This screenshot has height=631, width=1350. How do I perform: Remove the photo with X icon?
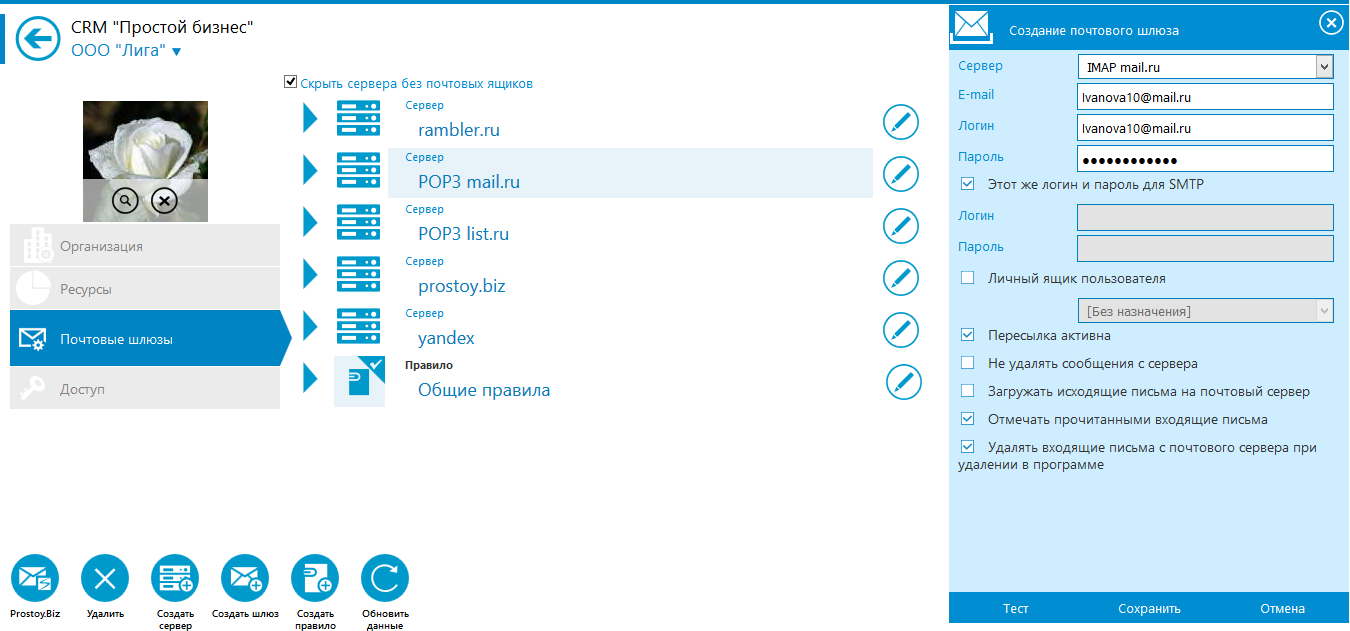[x=164, y=200]
